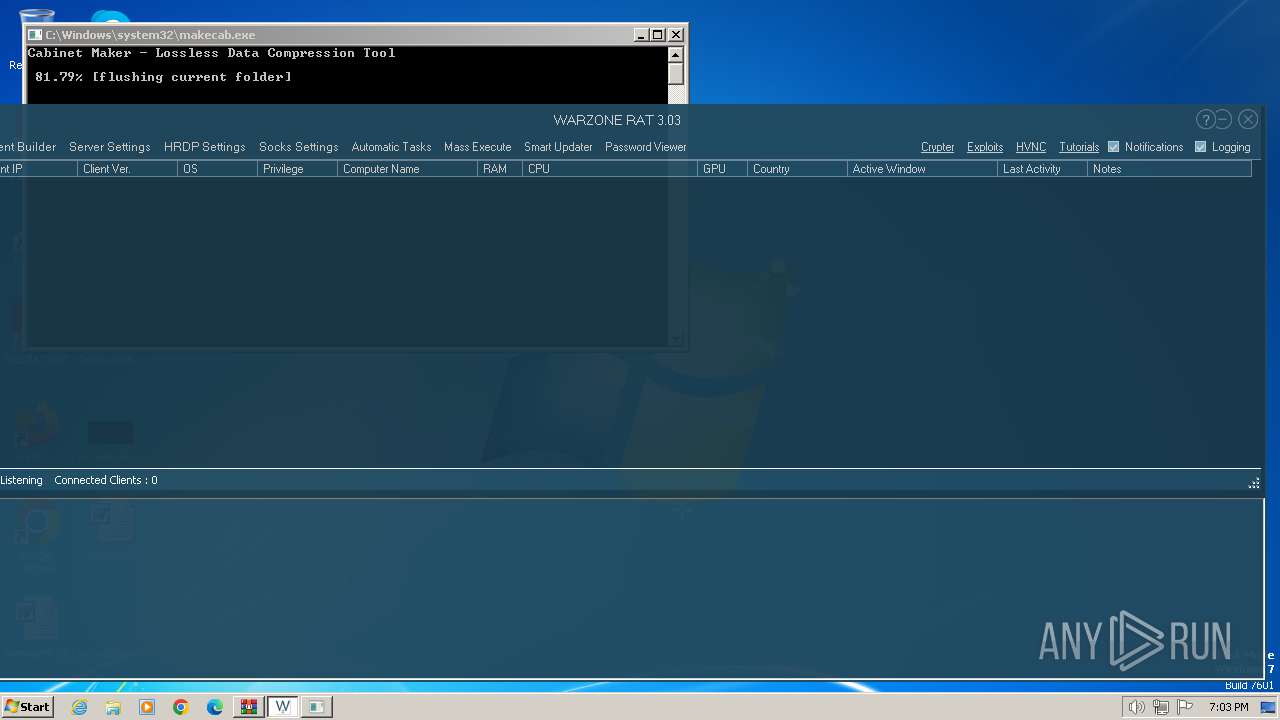Click the taskbar clock showing 7:03 PM
This screenshot has width=1280, height=720.
click(1228, 707)
